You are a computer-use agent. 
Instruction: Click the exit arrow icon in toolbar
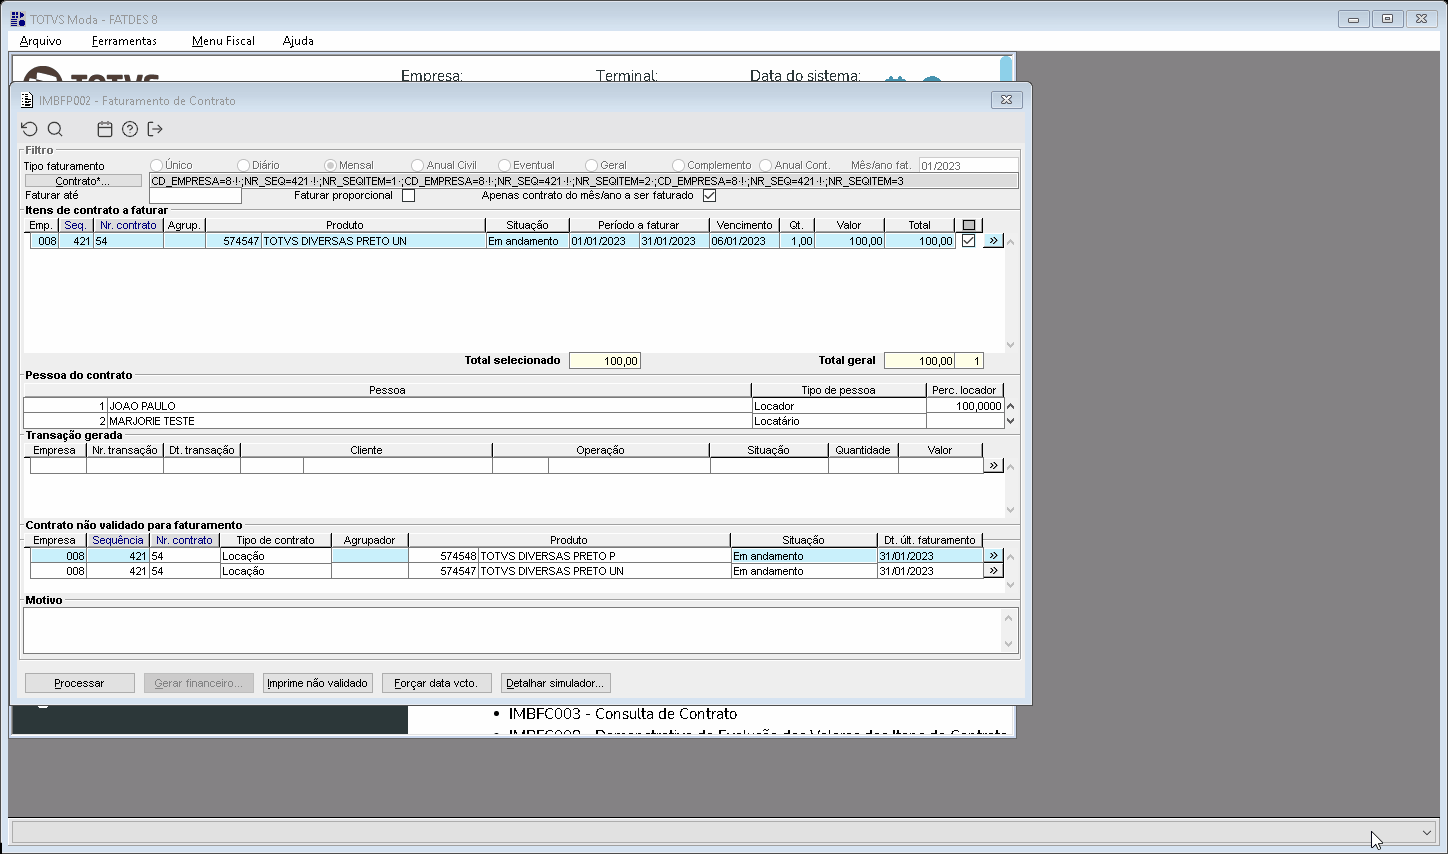[x=155, y=129]
